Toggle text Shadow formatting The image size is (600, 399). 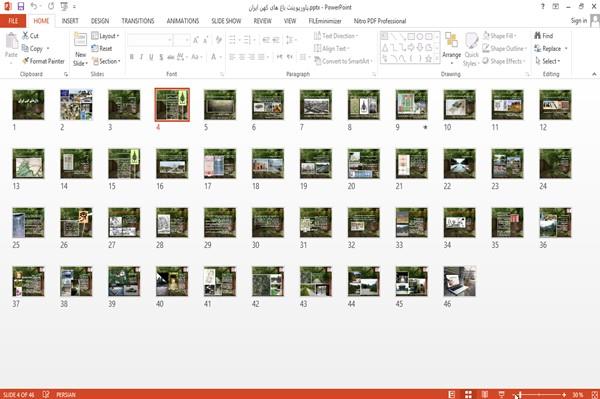161,57
